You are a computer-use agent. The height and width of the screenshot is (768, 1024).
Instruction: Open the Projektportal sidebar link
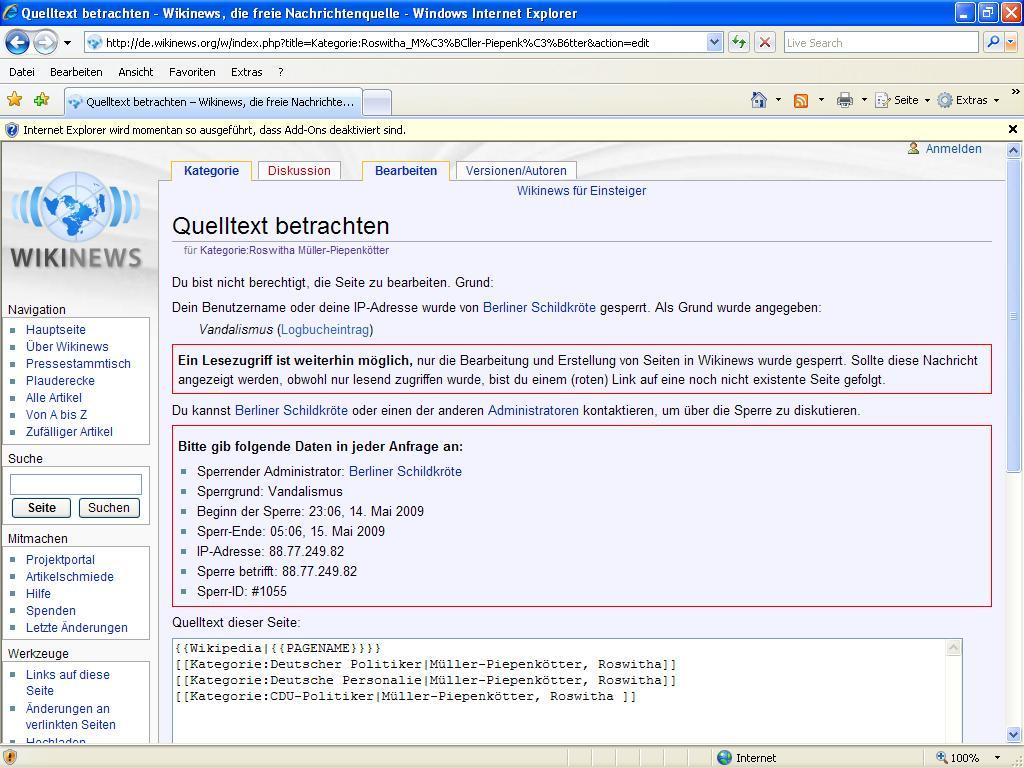pos(60,560)
